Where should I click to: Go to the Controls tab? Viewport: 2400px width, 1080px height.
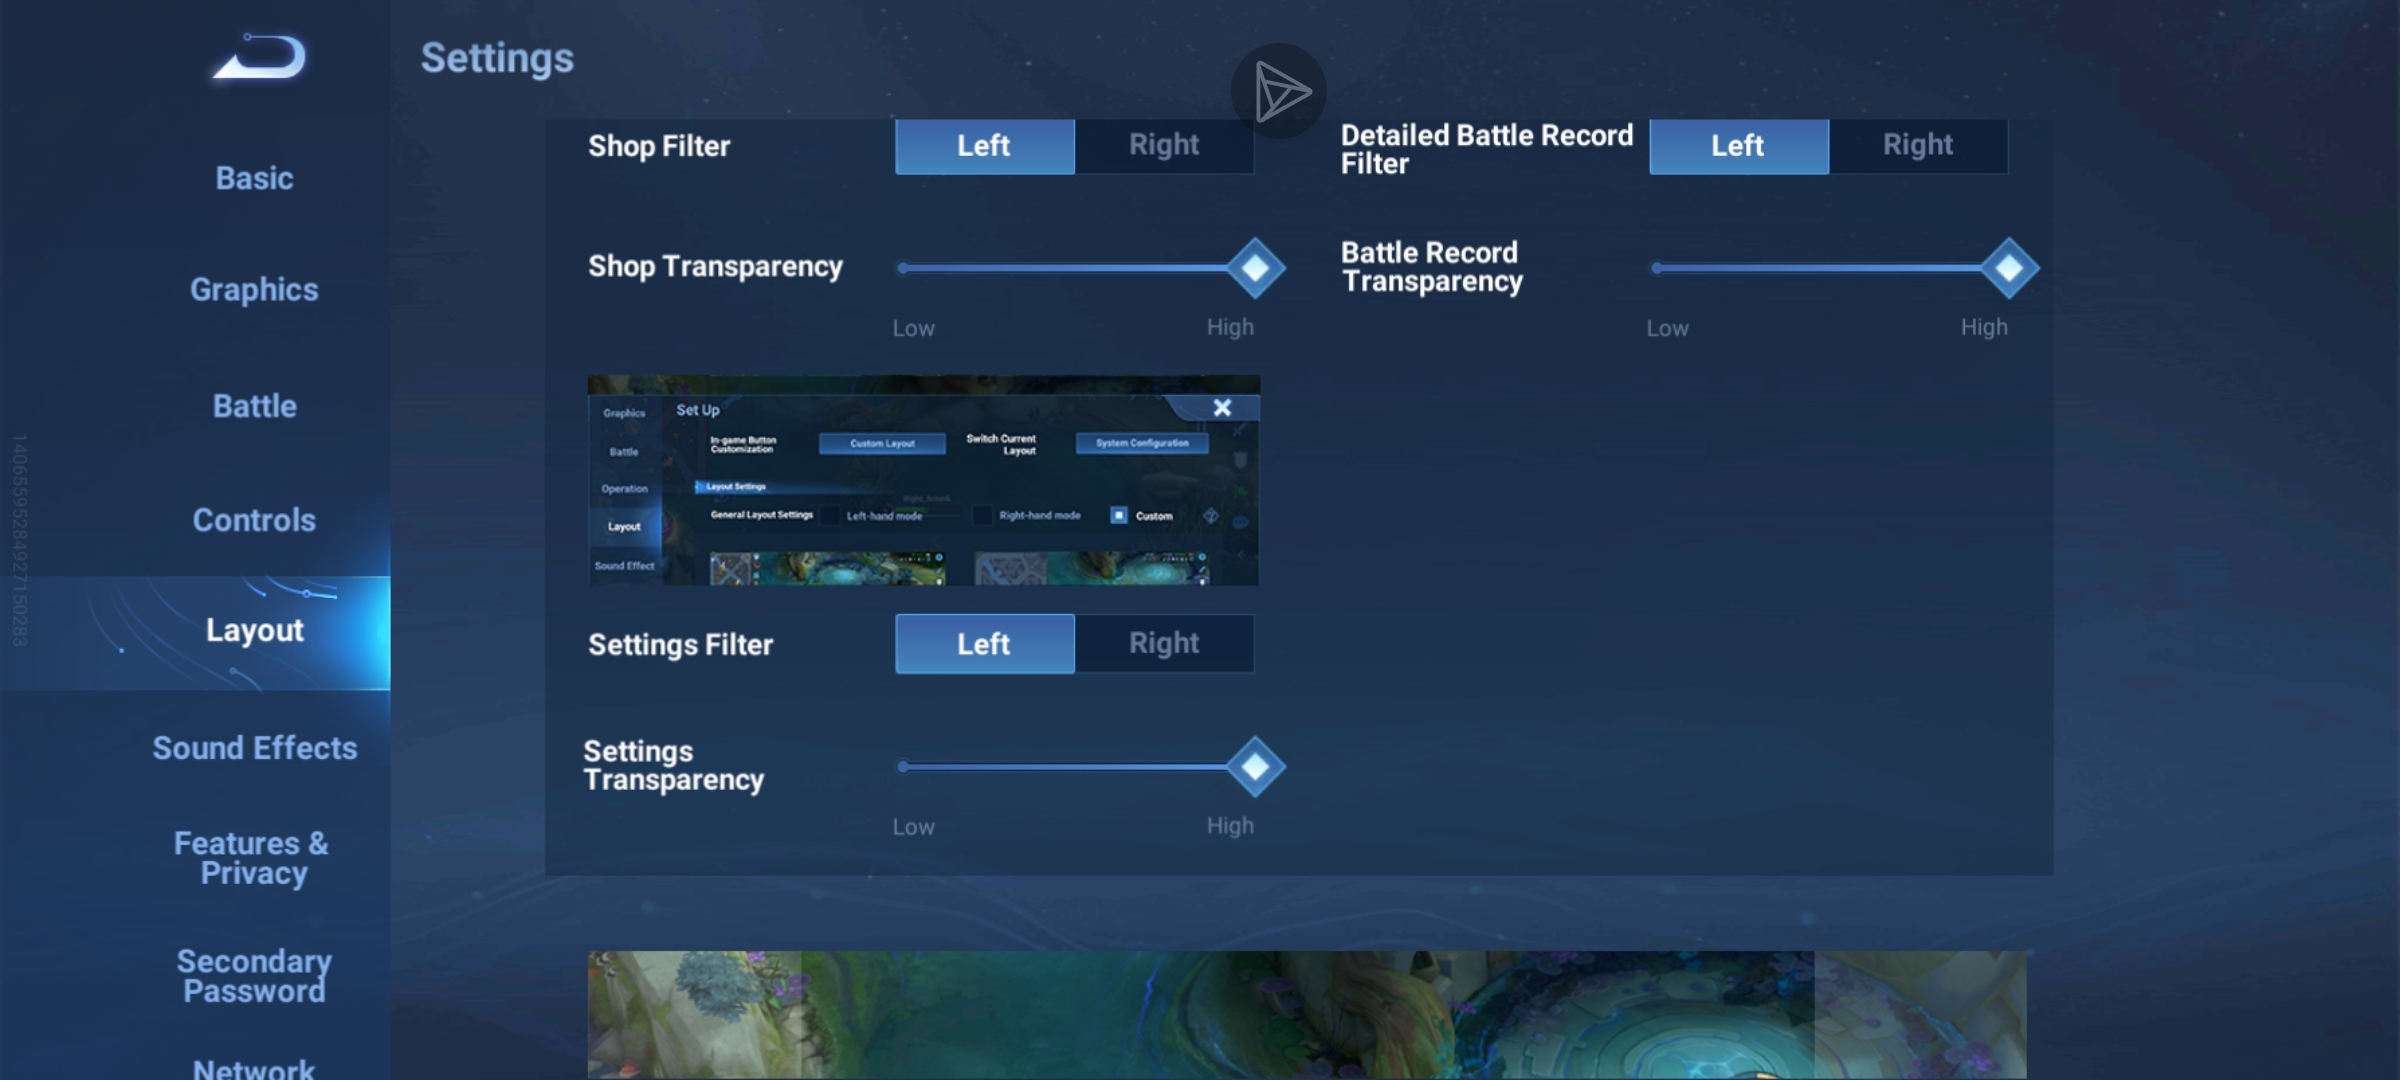(x=254, y=520)
